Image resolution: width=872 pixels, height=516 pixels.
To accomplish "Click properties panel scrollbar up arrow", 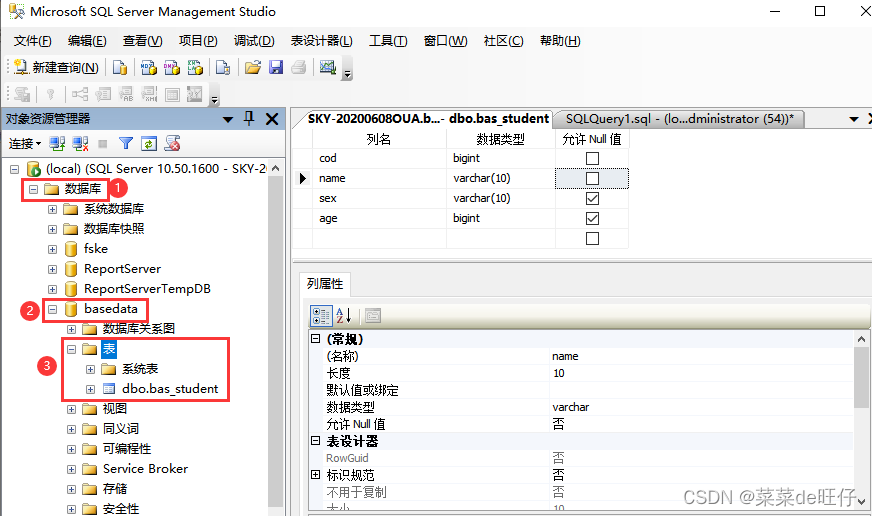I will [861, 339].
